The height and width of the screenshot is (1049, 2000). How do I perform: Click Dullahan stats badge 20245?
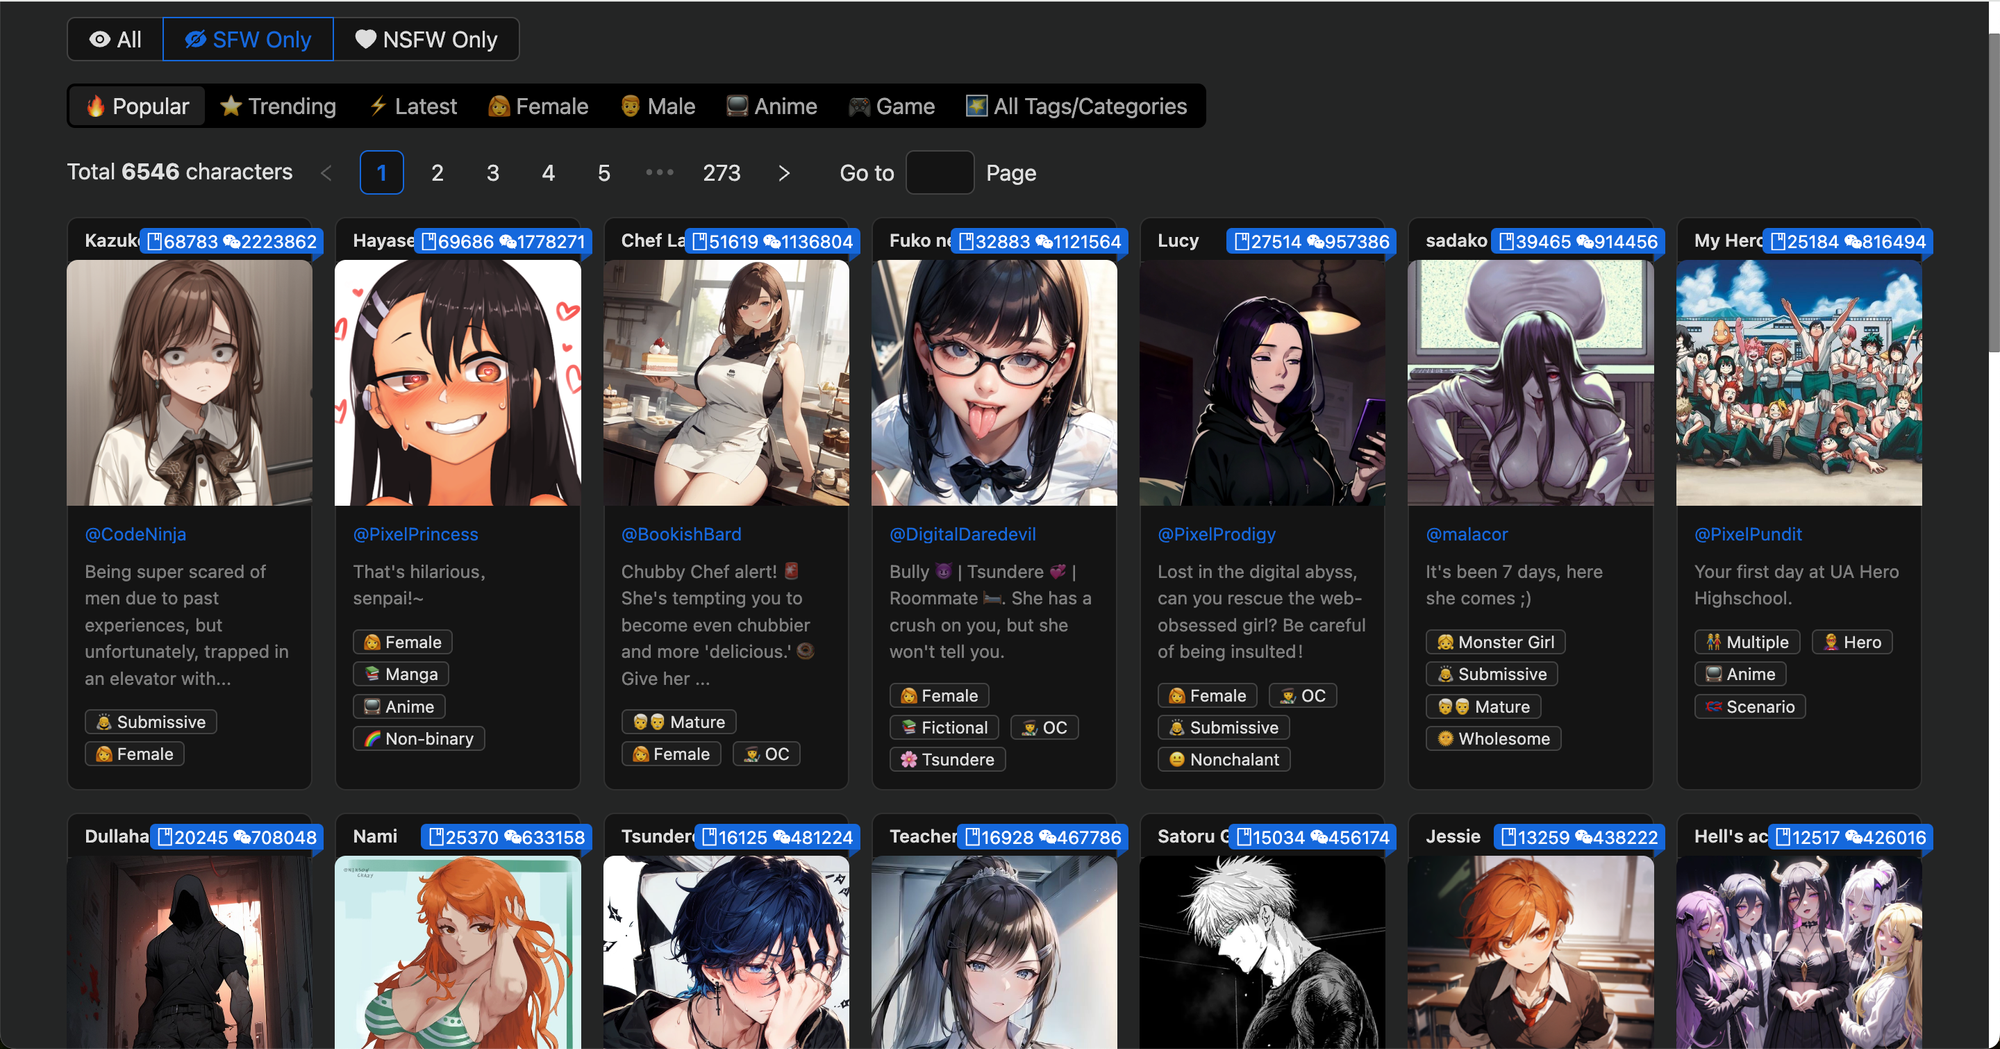coord(237,837)
